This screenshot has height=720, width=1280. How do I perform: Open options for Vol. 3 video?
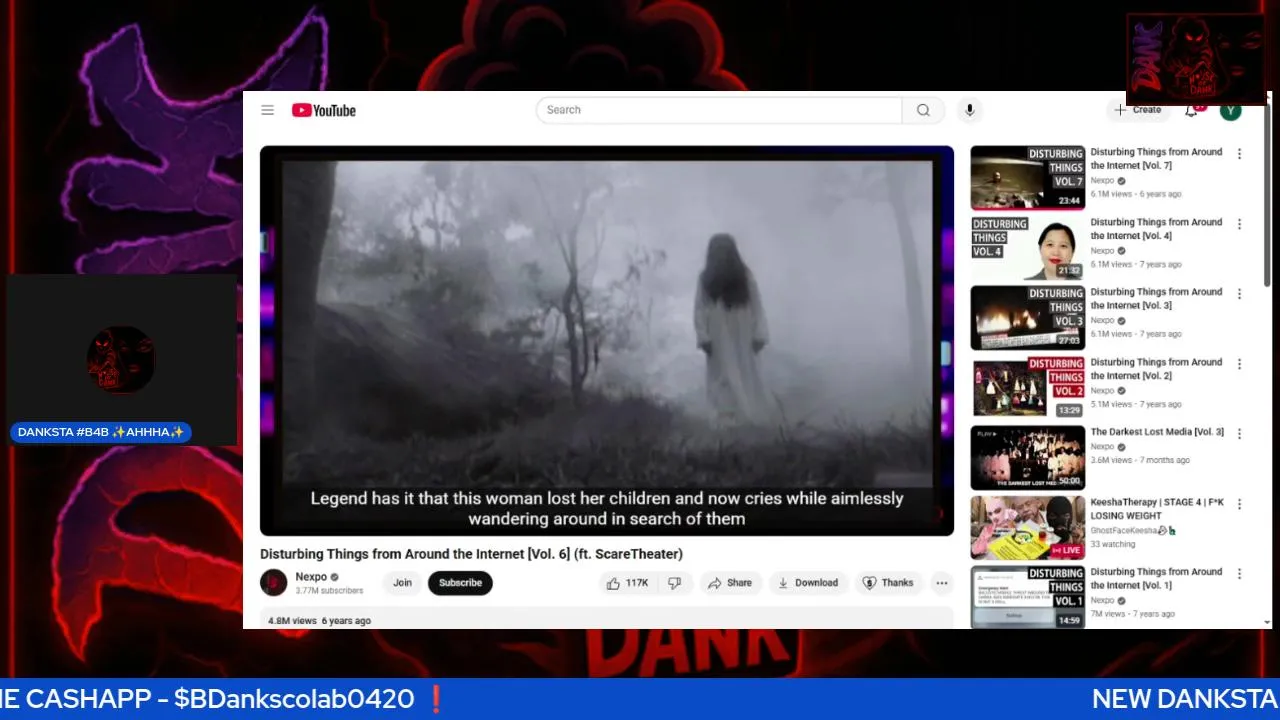[x=1239, y=294]
